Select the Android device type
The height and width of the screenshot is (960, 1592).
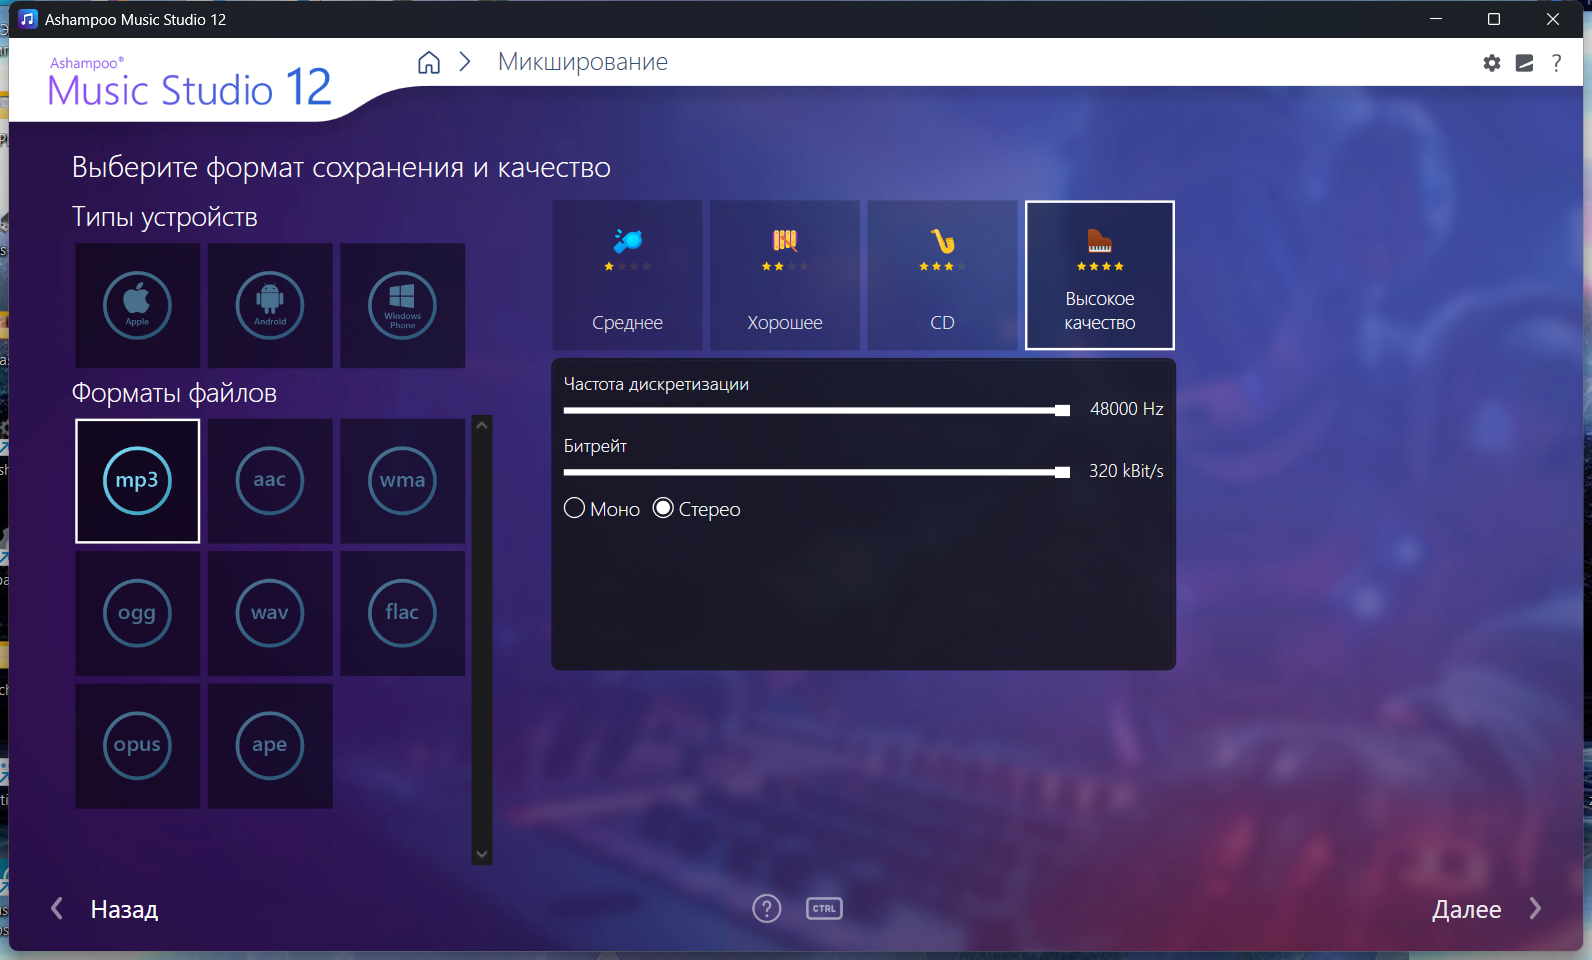[x=270, y=306]
